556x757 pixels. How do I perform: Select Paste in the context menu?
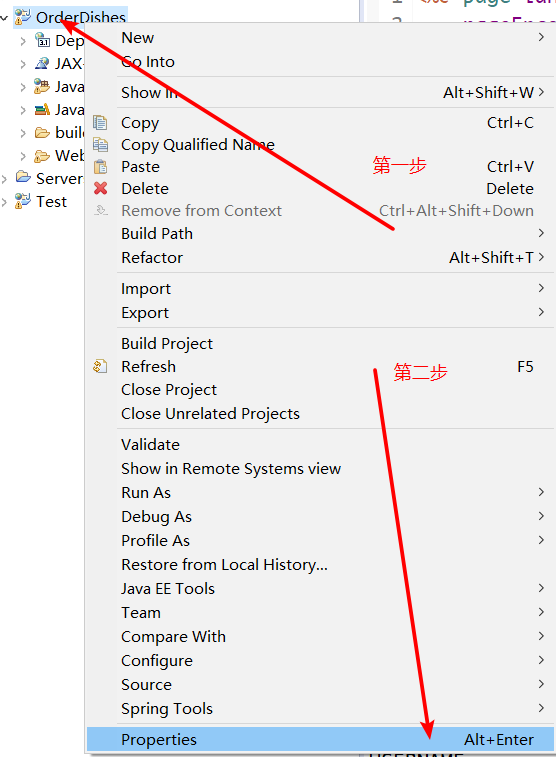tap(319, 167)
